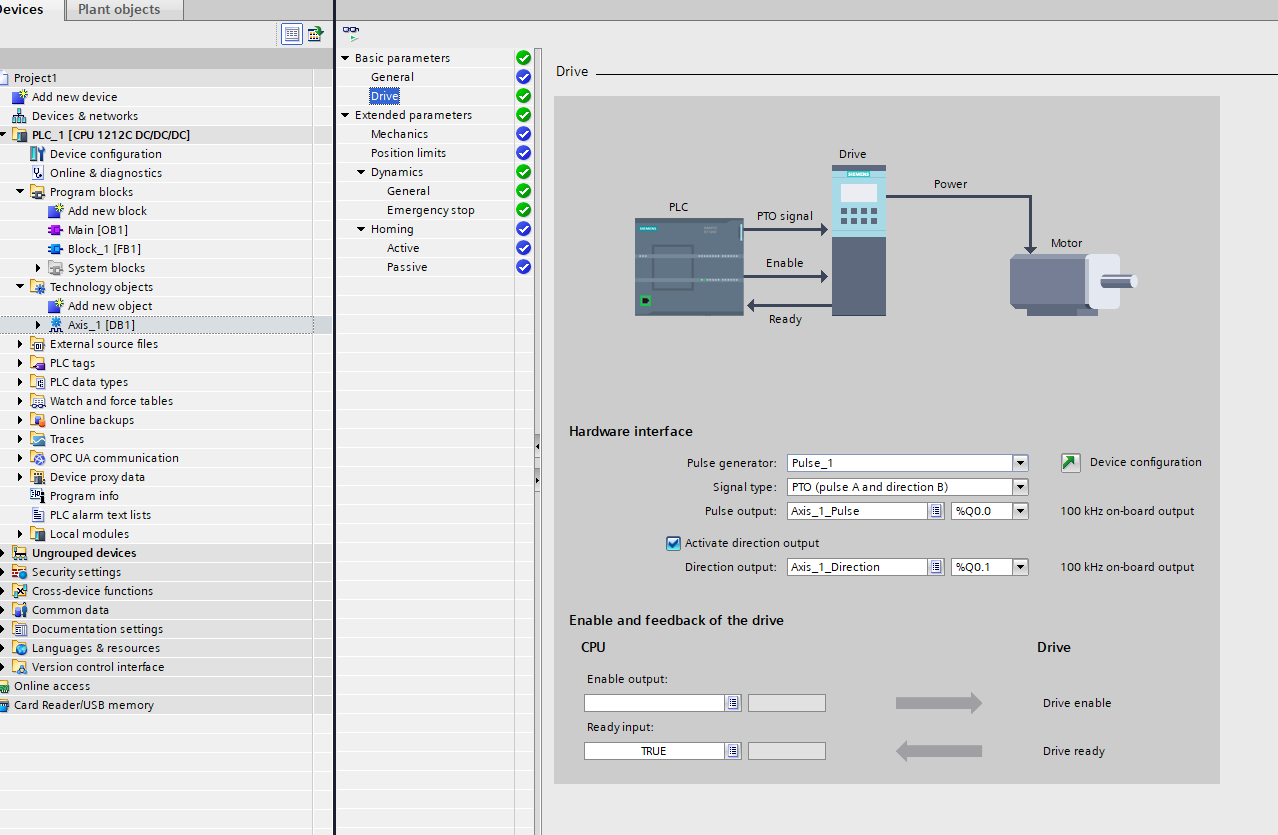1278x835 pixels.
Task: Select Mechanics under Extended parameters
Action: coord(399,134)
